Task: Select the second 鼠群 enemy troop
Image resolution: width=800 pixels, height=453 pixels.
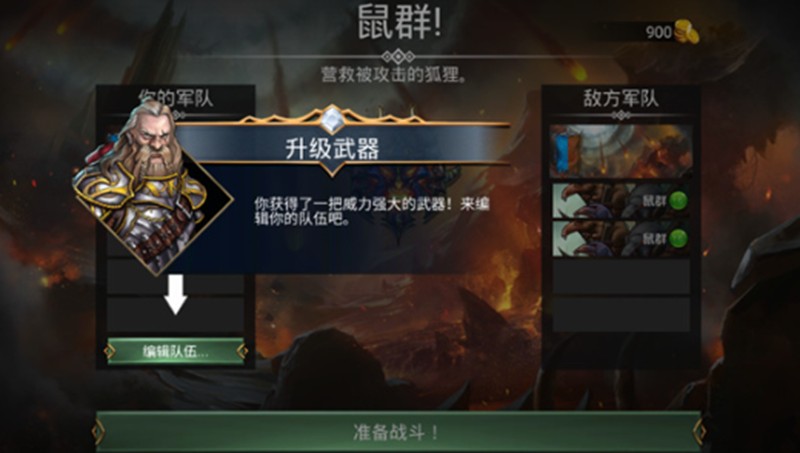Action: click(621, 238)
